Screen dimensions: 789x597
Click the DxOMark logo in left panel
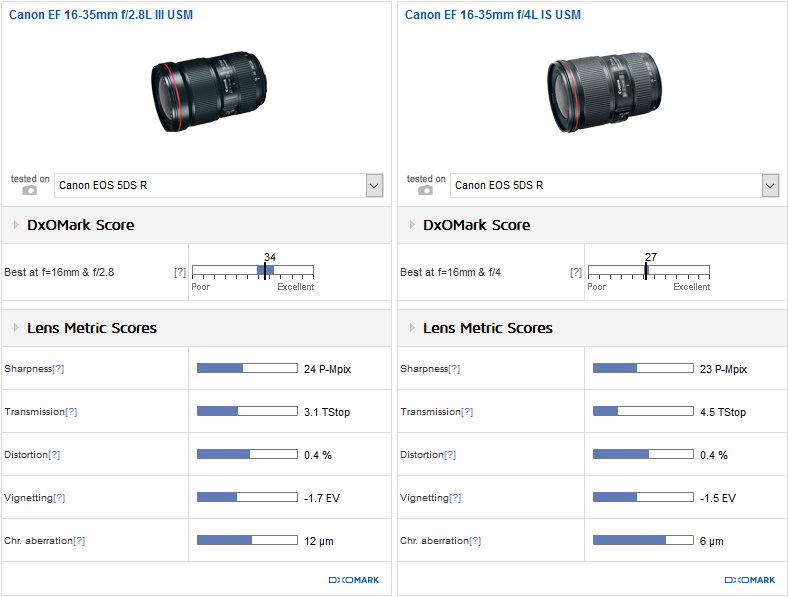coord(353,580)
